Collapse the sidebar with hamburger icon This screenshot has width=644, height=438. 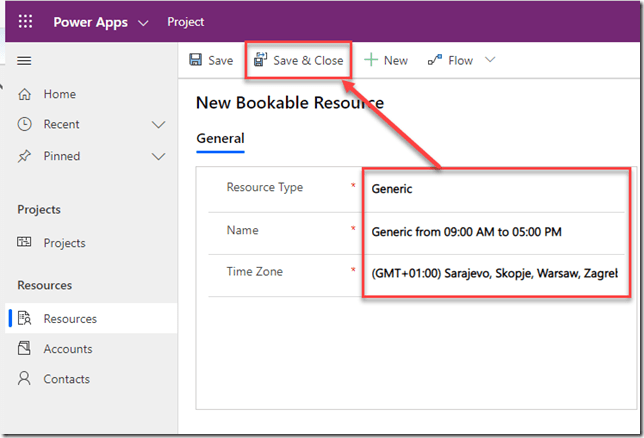pos(25,61)
